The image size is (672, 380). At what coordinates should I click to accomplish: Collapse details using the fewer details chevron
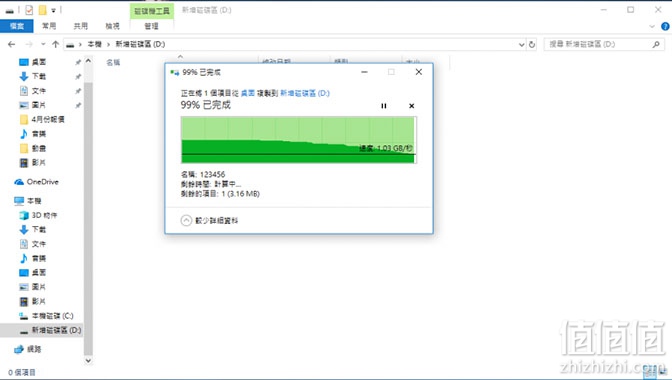(186, 220)
